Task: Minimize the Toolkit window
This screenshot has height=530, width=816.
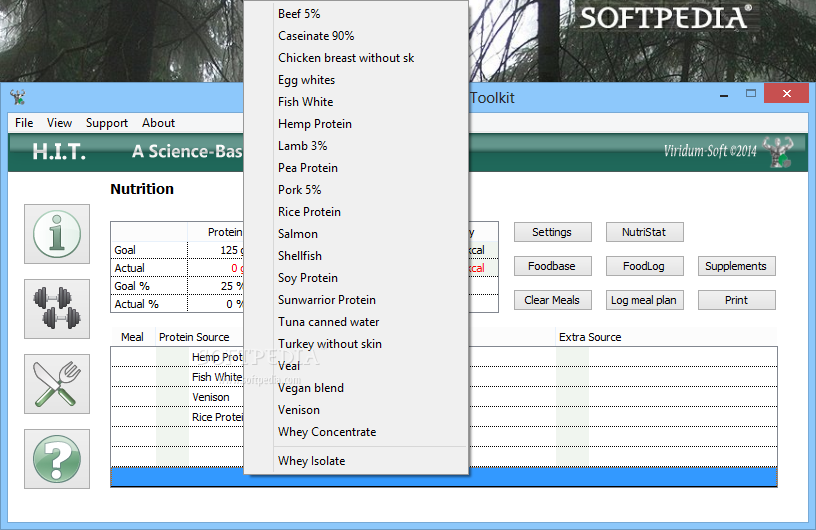Action: tap(724, 95)
